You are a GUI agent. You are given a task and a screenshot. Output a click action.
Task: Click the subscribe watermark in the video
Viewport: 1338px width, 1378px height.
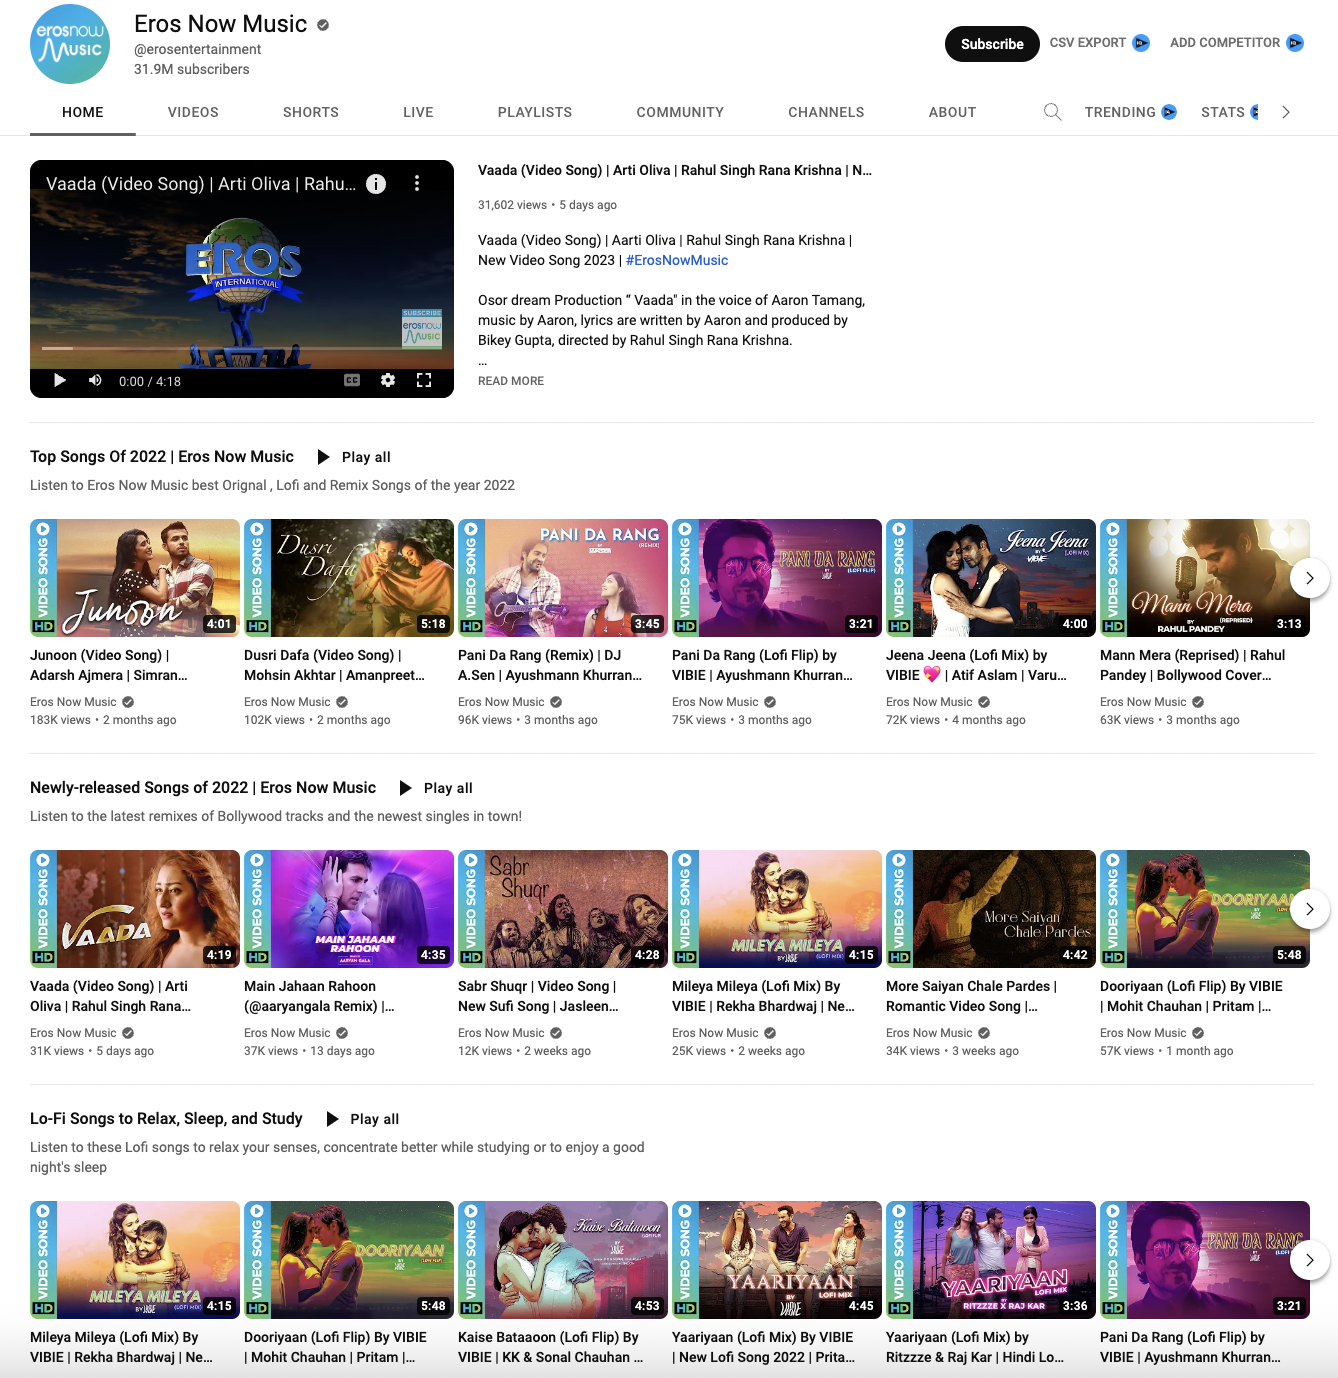point(422,328)
